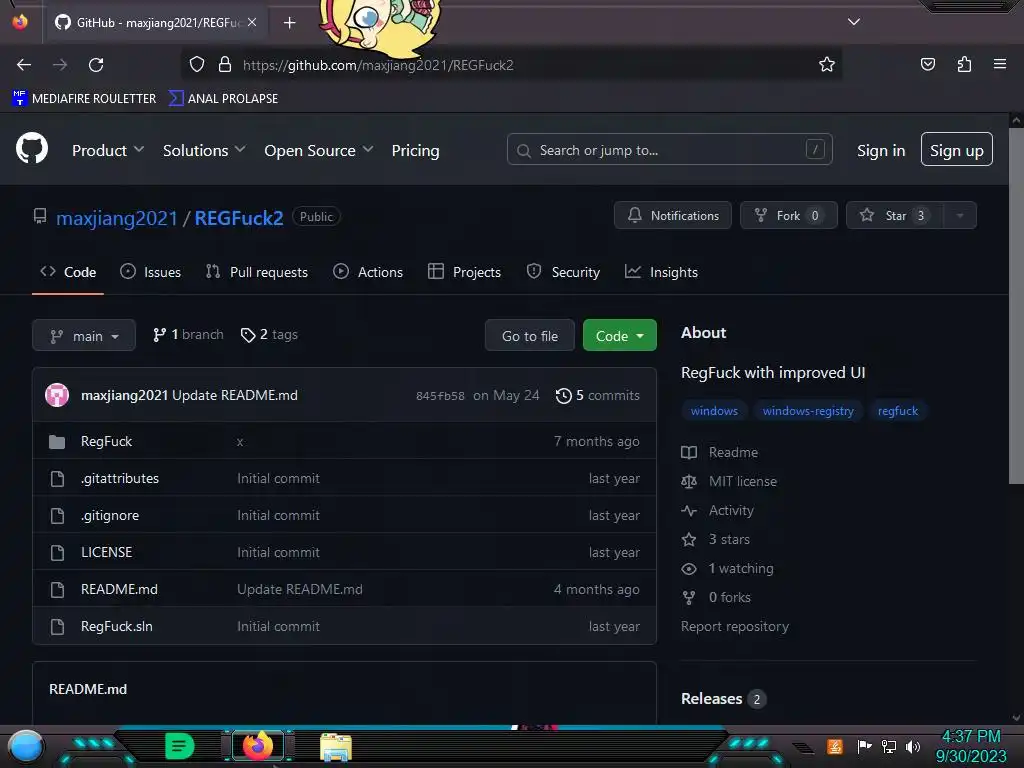Open the 0 forks link
The image size is (1024, 768).
click(x=716, y=597)
